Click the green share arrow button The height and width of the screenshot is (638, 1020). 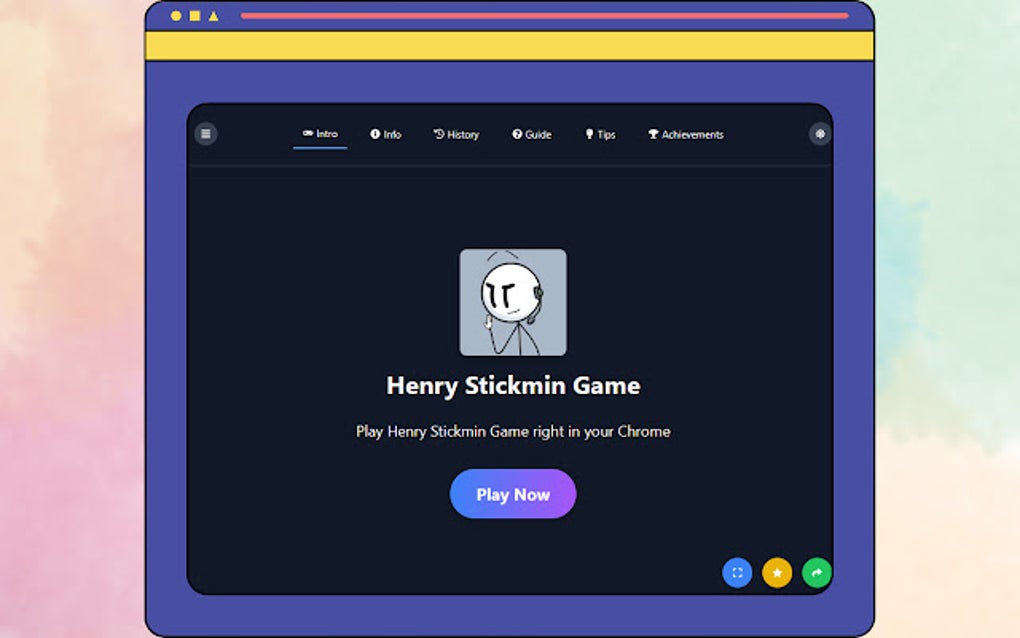point(816,573)
